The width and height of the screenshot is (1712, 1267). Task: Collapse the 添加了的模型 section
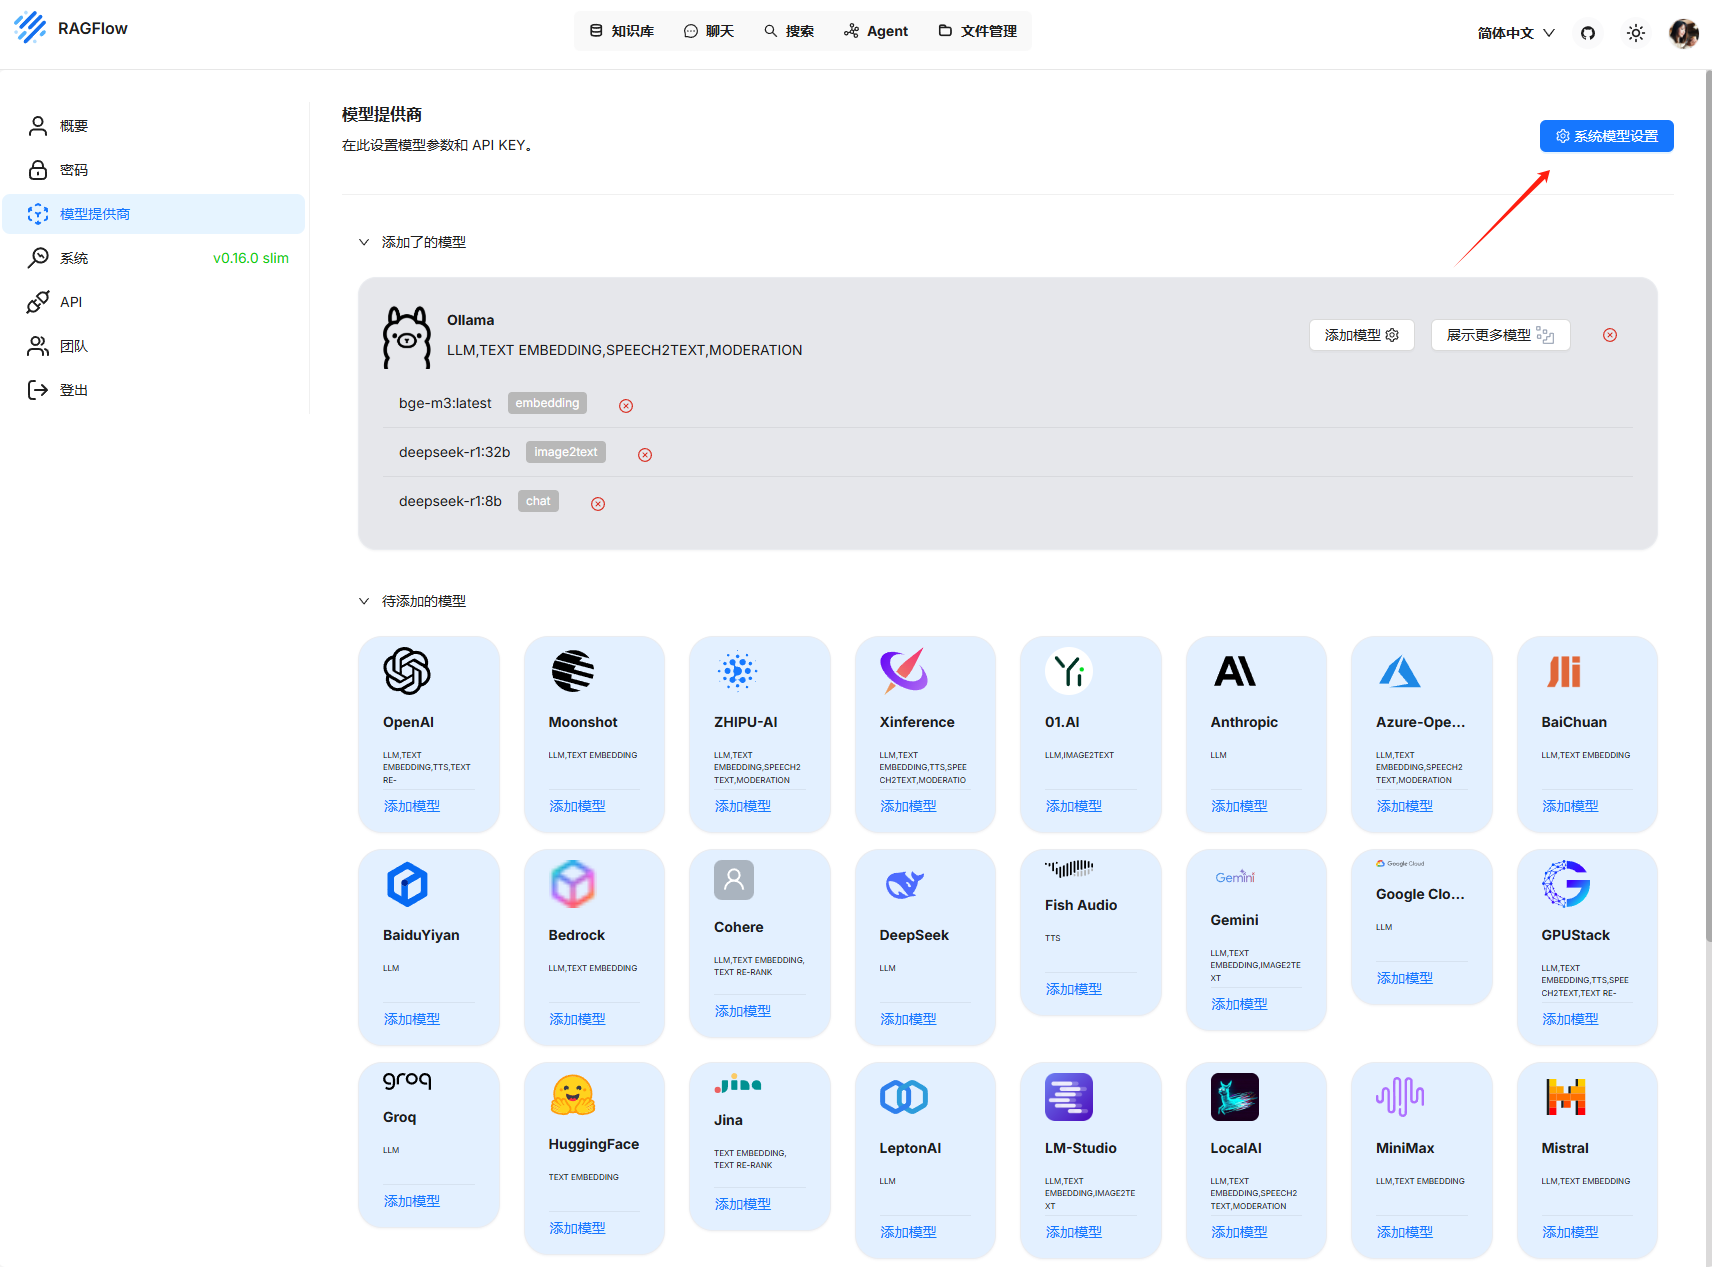coord(364,242)
